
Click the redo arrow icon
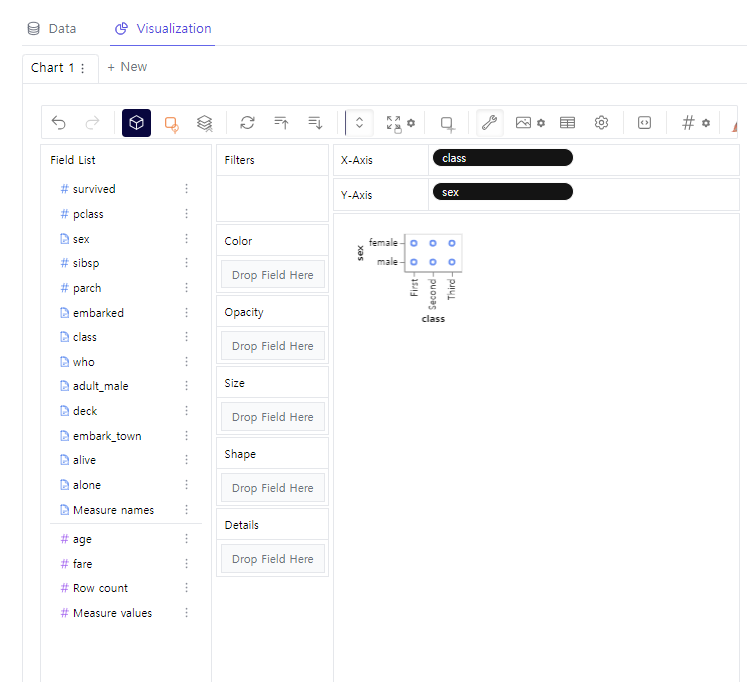tap(92, 123)
